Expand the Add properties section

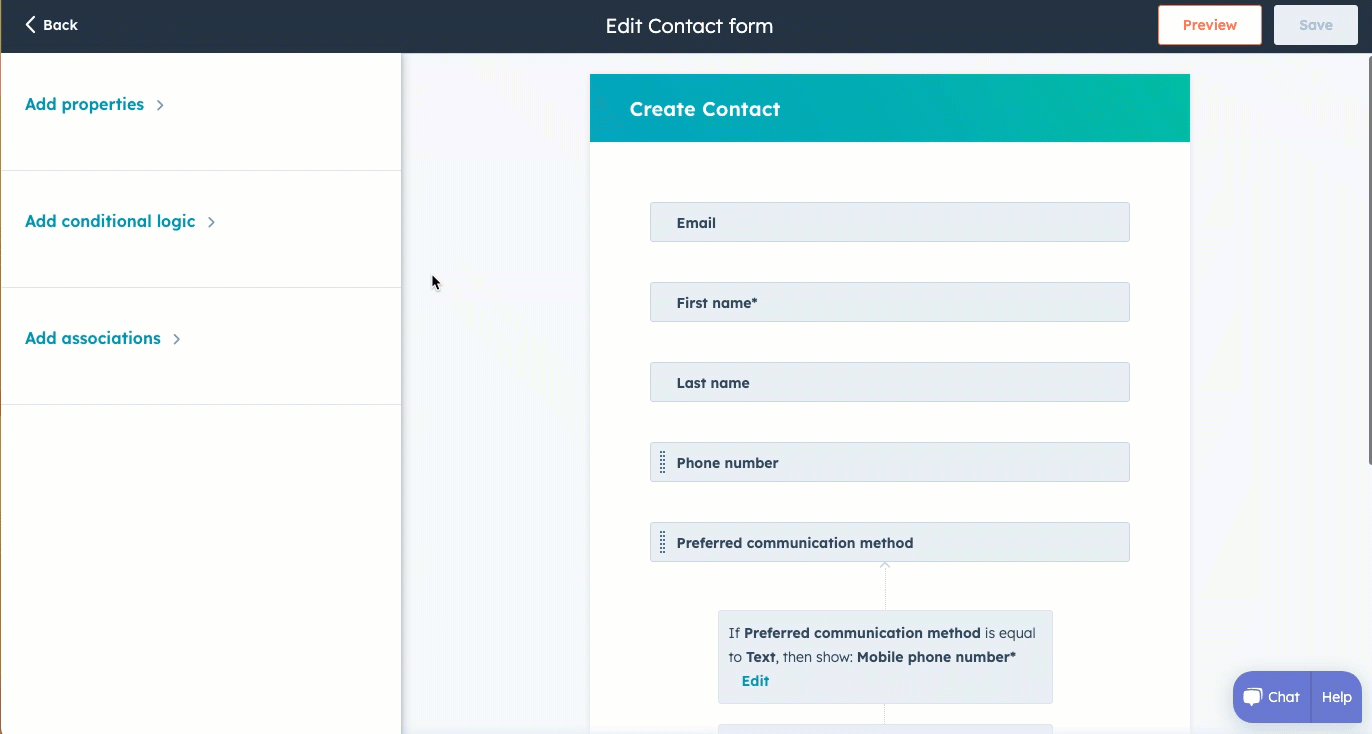point(95,104)
